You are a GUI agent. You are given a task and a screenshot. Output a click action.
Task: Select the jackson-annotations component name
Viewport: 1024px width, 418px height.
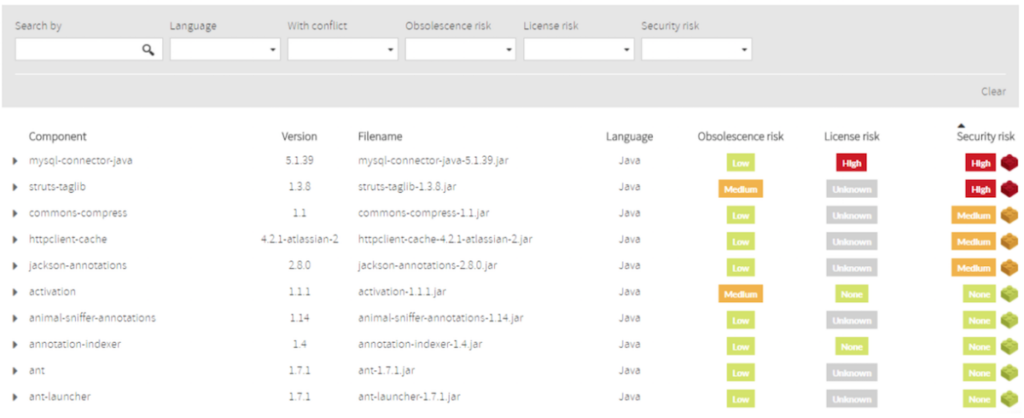coord(78,266)
